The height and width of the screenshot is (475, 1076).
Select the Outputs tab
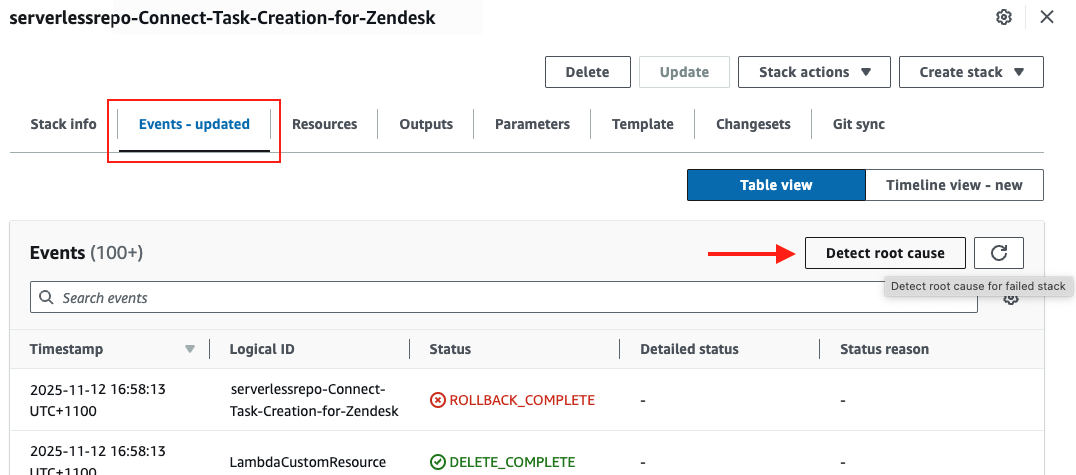[426, 124]
